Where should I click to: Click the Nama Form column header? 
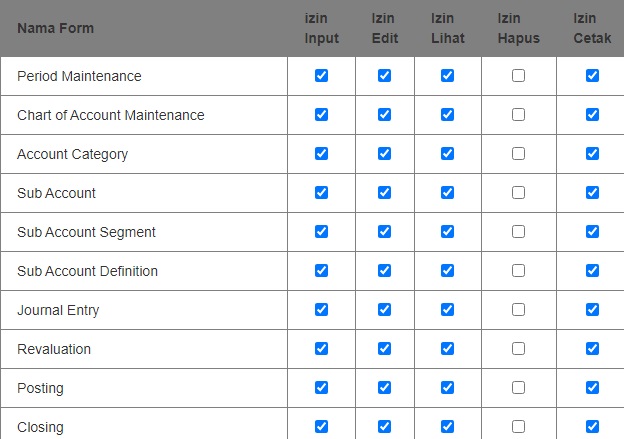click(55, 28)
